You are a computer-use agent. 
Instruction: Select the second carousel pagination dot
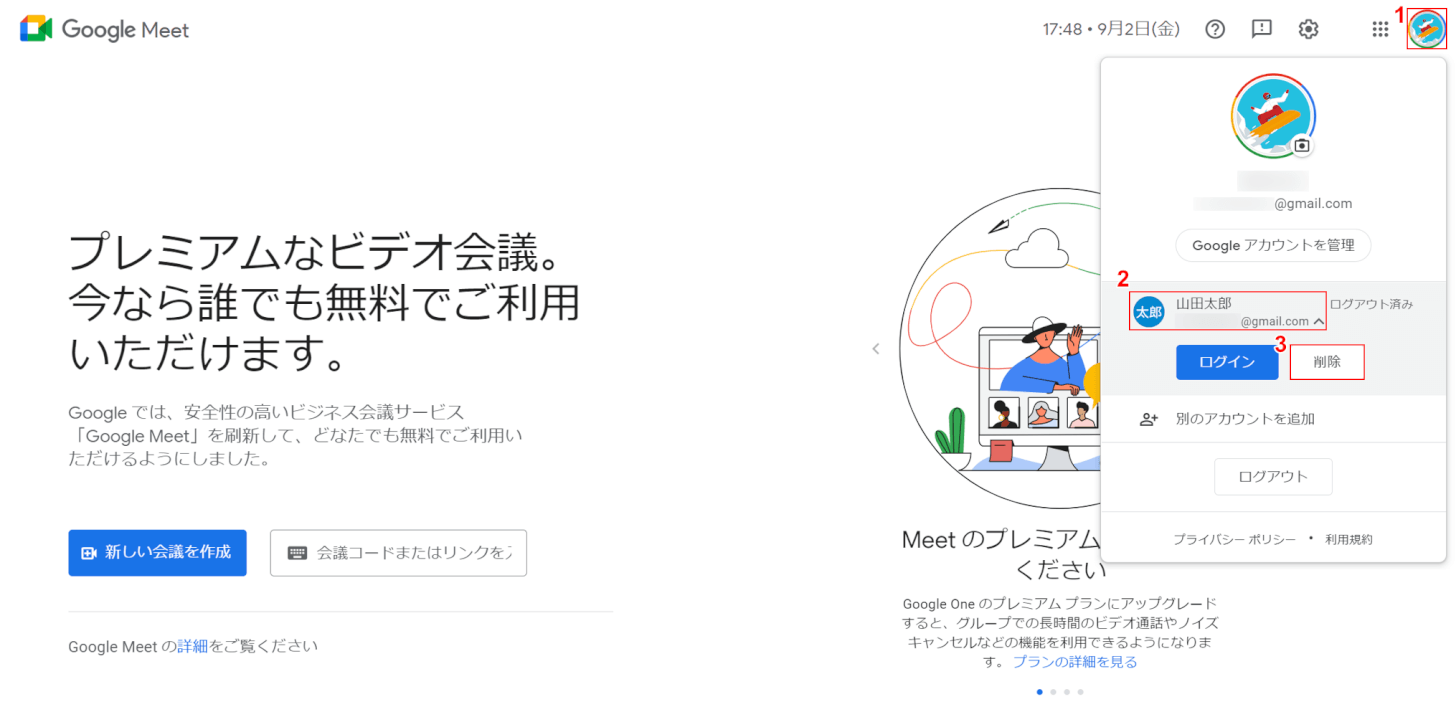point(1053,692)
